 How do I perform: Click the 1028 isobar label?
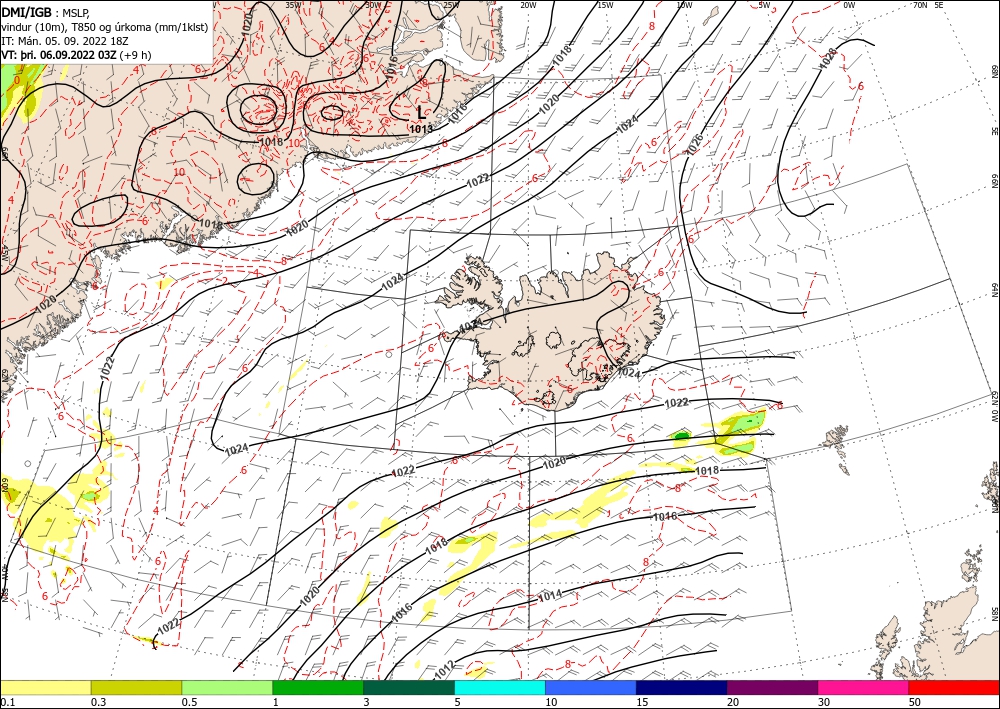[827, 59]
